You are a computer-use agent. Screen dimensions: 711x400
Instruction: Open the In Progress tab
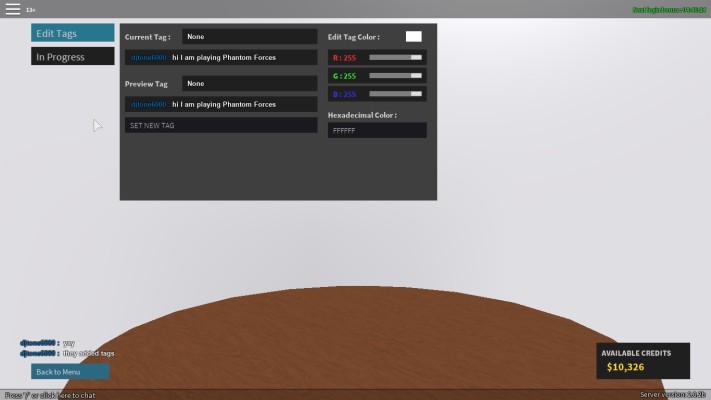point(72,57)
